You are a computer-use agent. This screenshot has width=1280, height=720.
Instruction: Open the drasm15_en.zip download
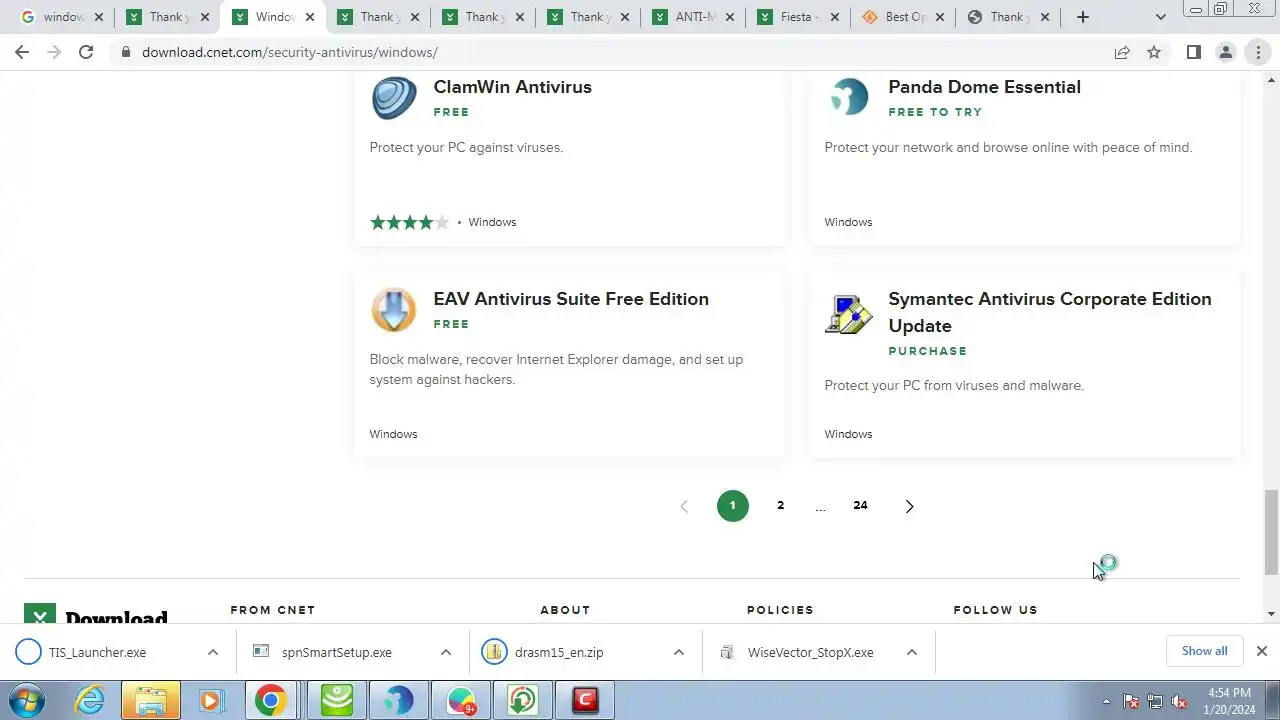(558, 652)
